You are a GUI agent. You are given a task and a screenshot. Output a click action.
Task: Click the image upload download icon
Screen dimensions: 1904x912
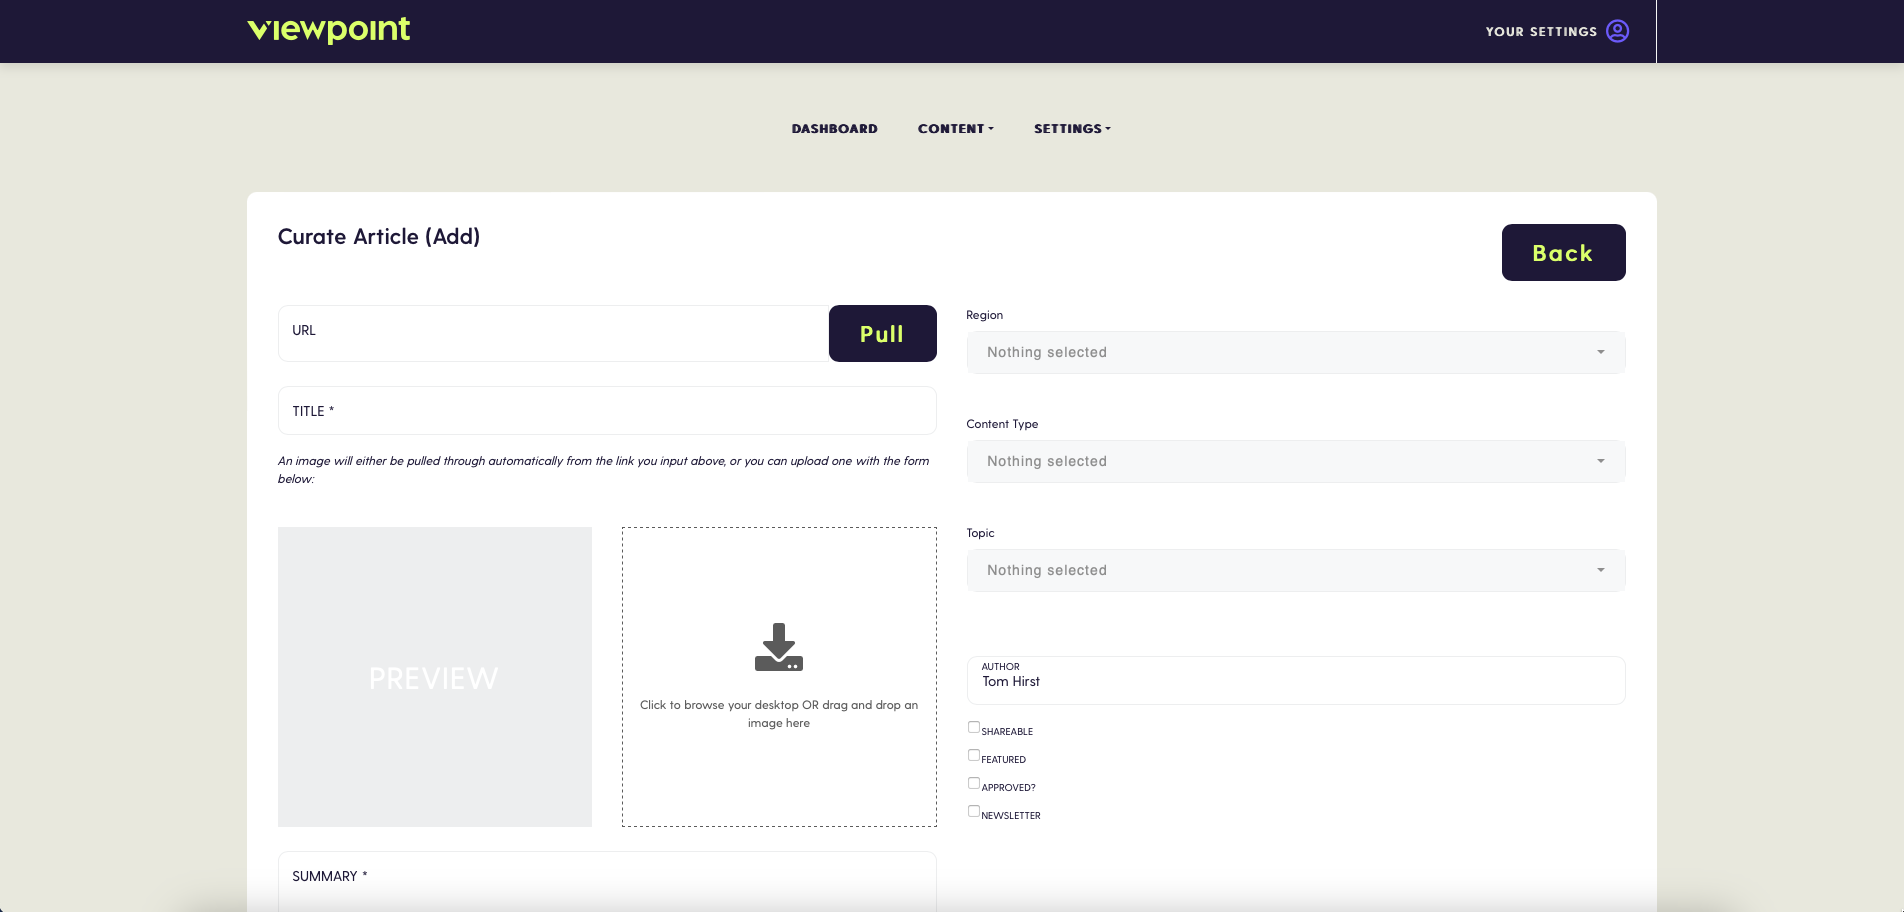(779, 647)
